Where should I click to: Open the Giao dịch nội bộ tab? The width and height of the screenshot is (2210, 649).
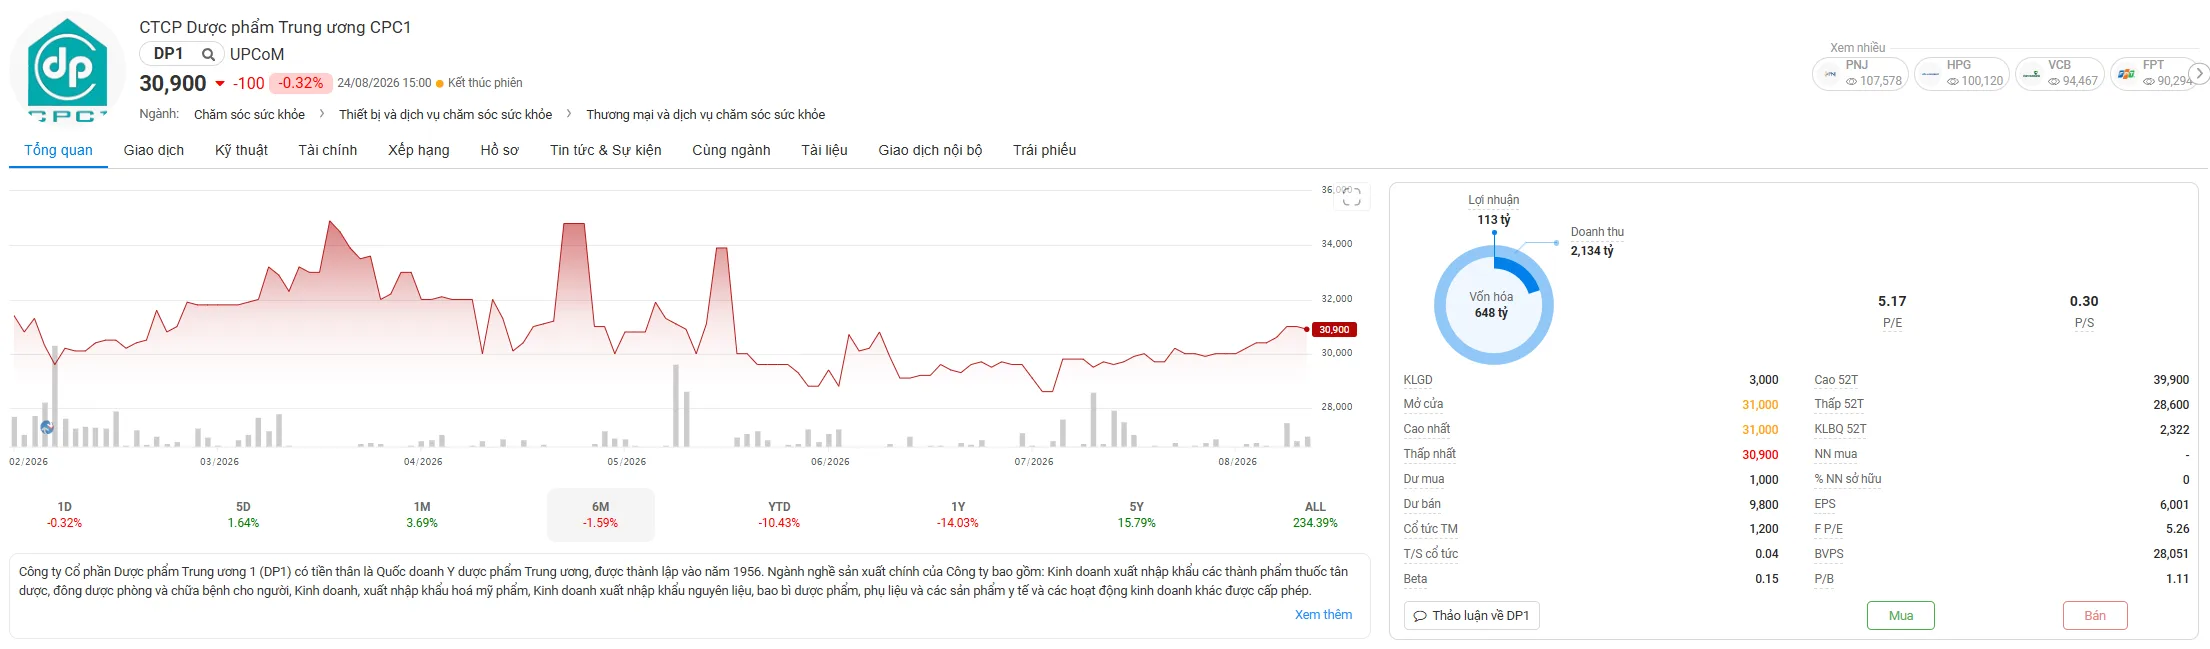tap(930, 150)
